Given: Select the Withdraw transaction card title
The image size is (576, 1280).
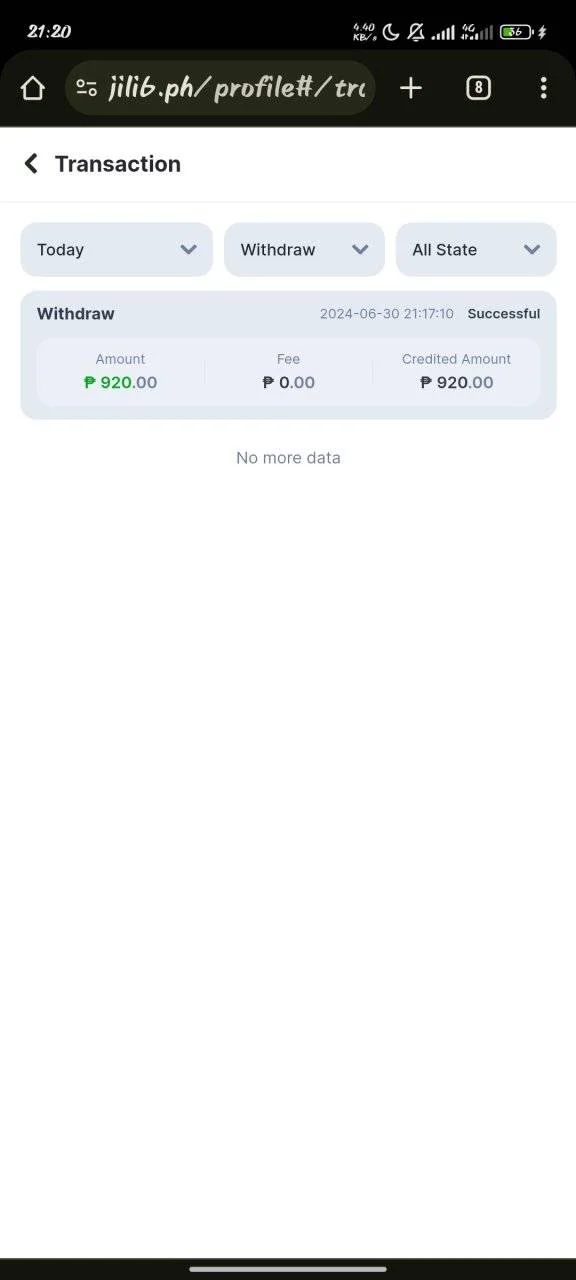Looking at the screenshot, I should coord(76,313).
